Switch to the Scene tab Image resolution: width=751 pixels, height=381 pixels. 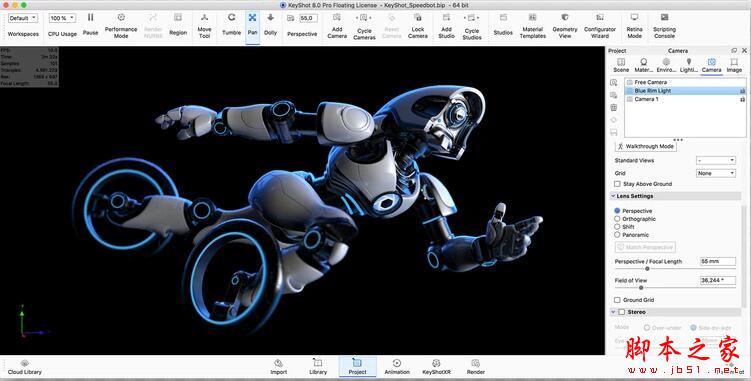[621, 65]
